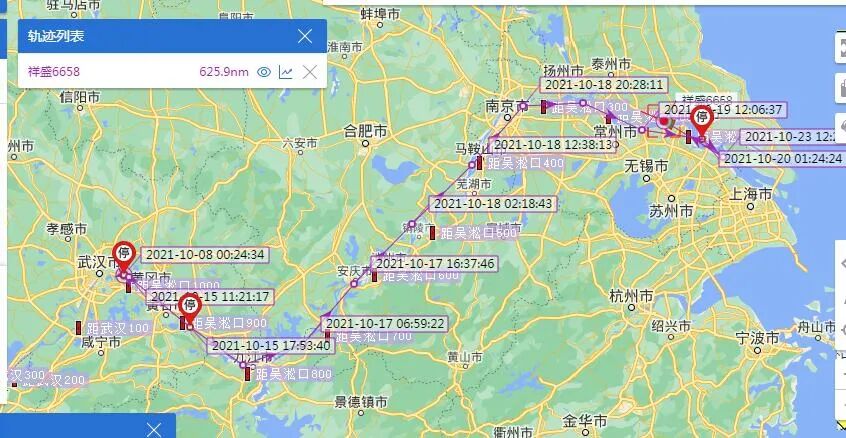Click the red ship icon near 常州市
Image resolution: width=846 pixels, height=438 pixels.
[665, 122]
